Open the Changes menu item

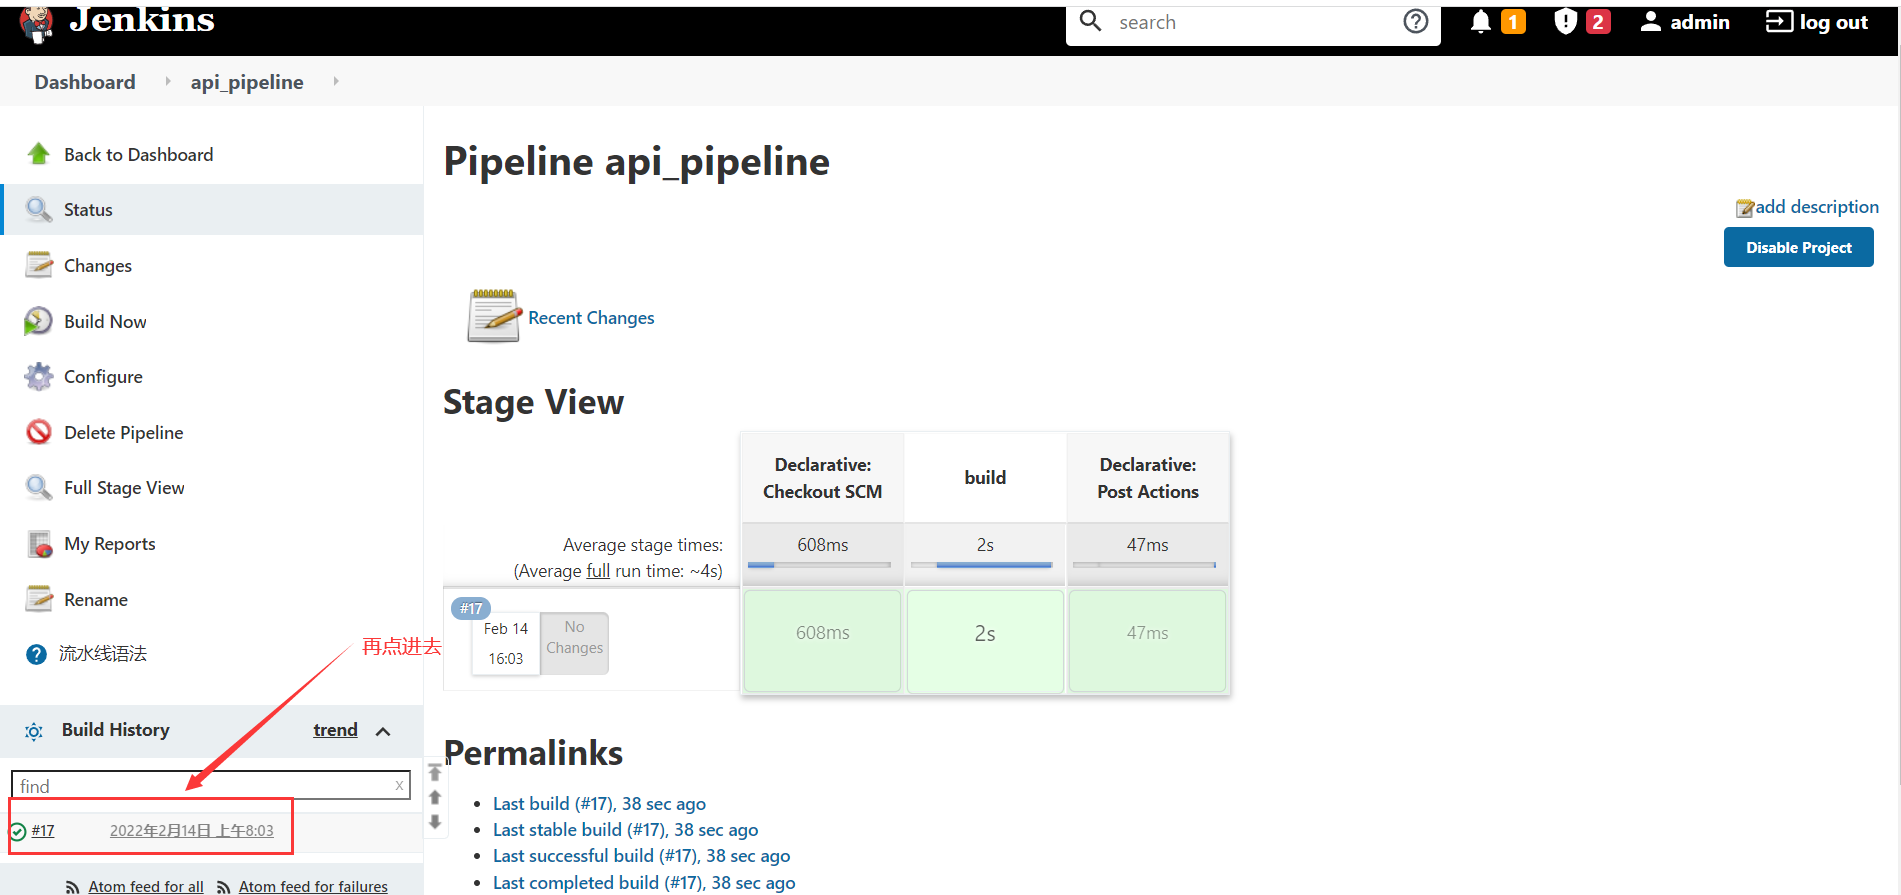tap(97, 266)
